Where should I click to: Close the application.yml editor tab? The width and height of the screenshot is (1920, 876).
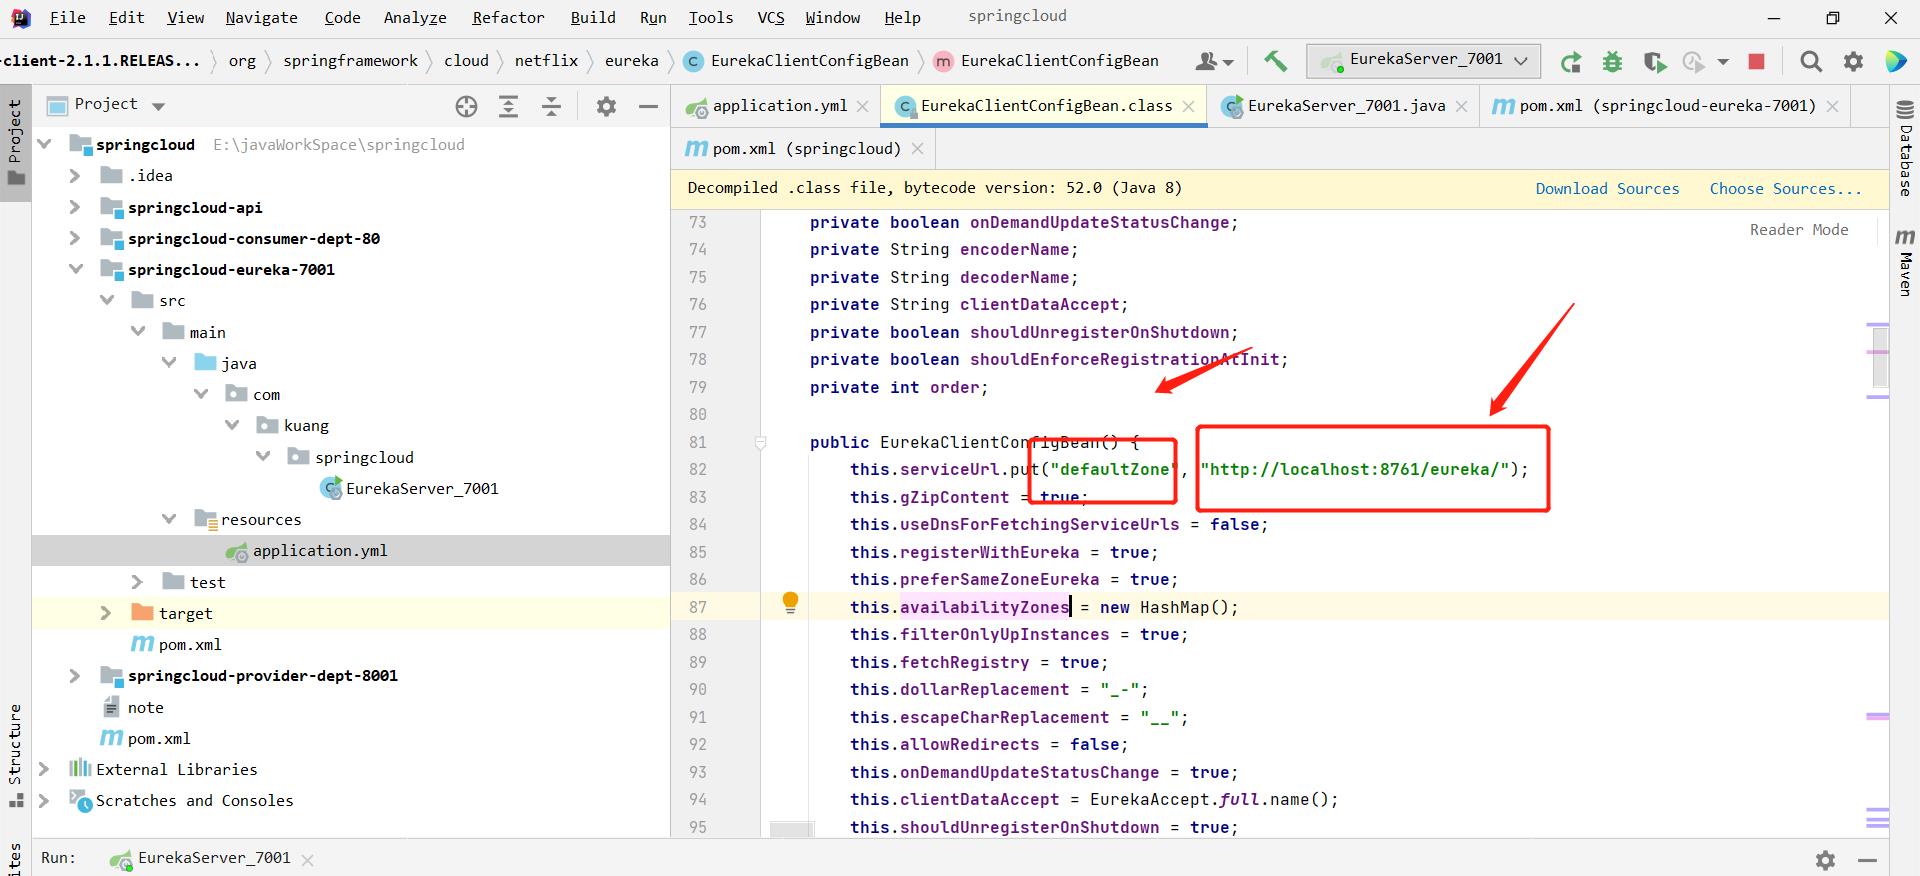click(x=863, y=106)
